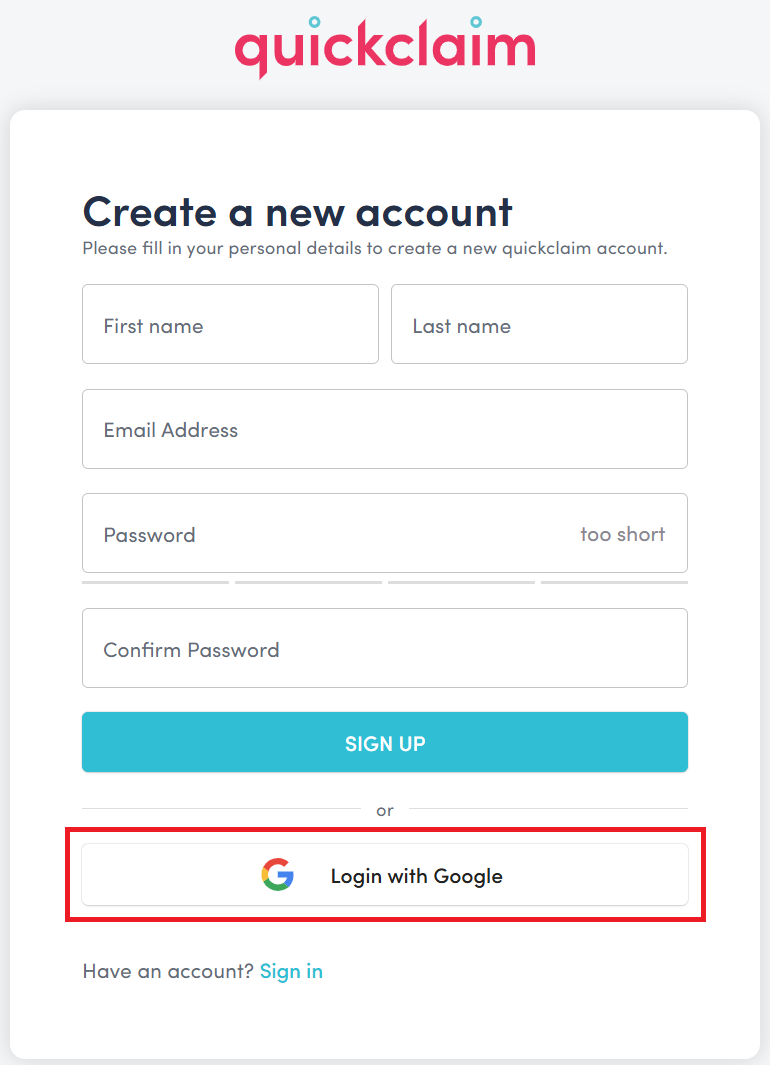Open the Sign in link
The height and width of the screenshot is (1065, 770).
291,971
